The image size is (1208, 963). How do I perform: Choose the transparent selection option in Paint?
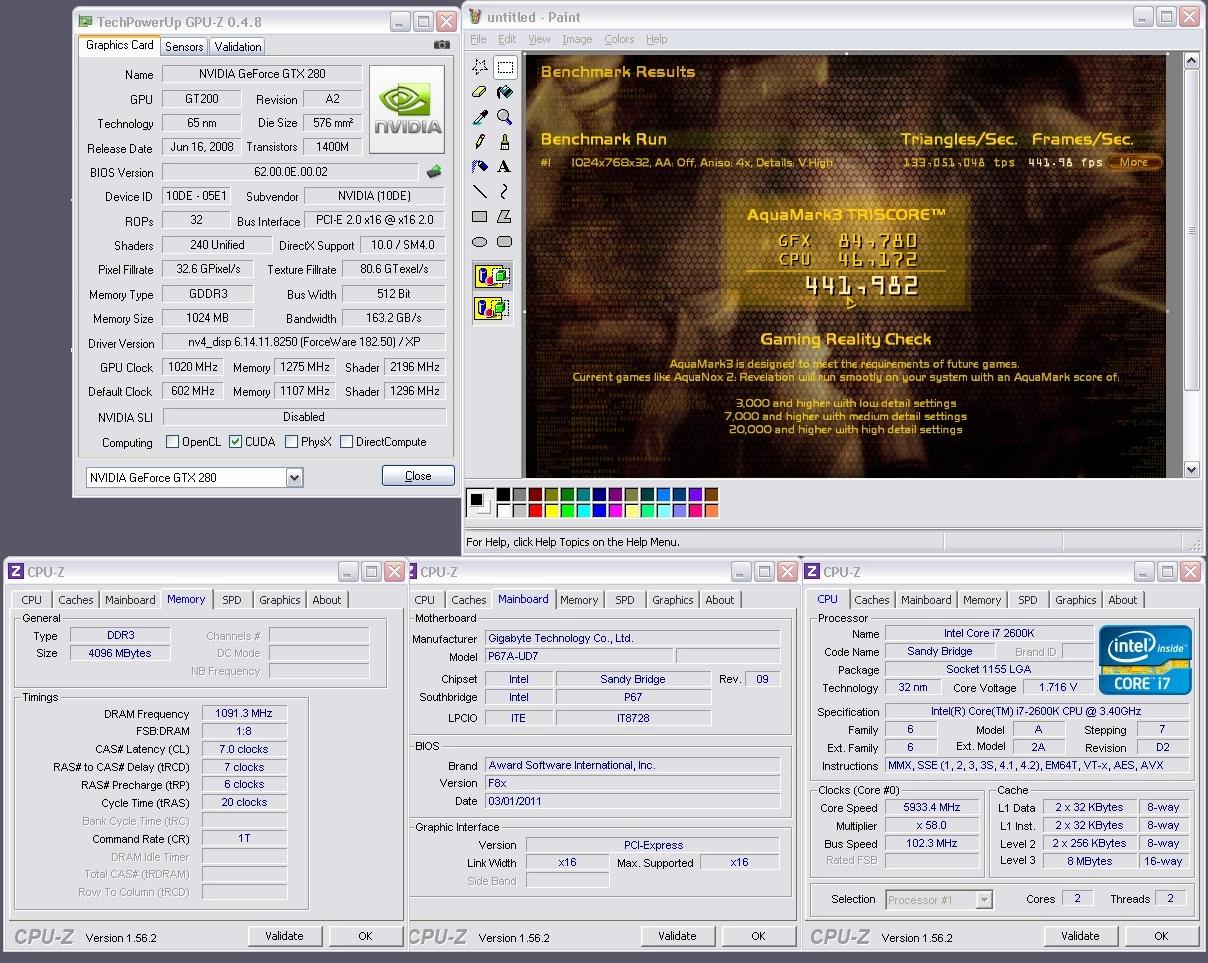point(493,308)
